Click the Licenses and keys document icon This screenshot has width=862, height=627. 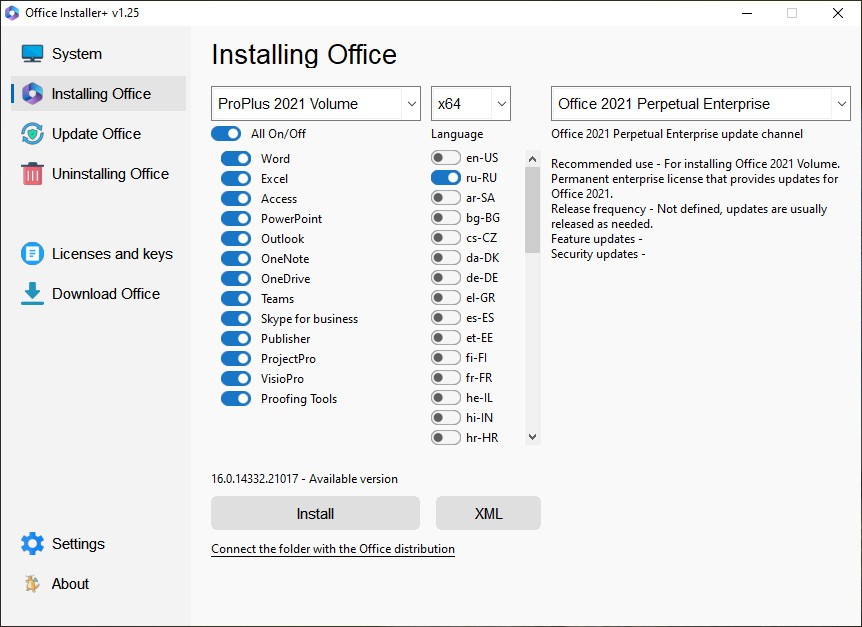coord(32,254)
